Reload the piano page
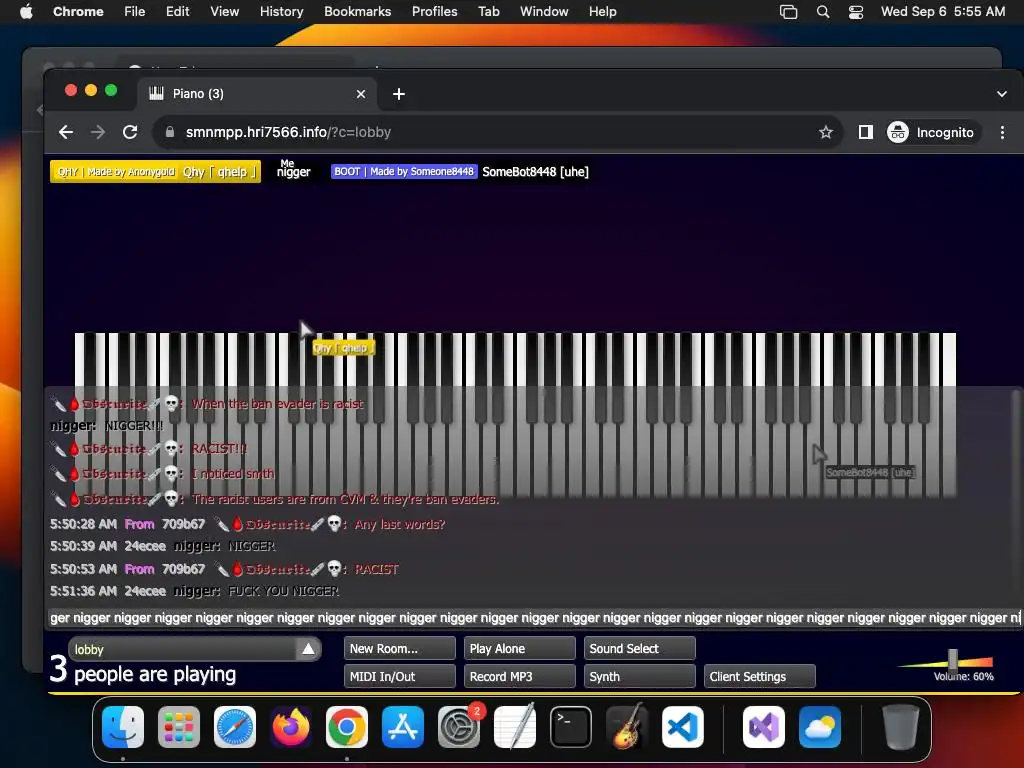Image resolution: width=1024 pixels, height=768 pixels. pos(130,132)
